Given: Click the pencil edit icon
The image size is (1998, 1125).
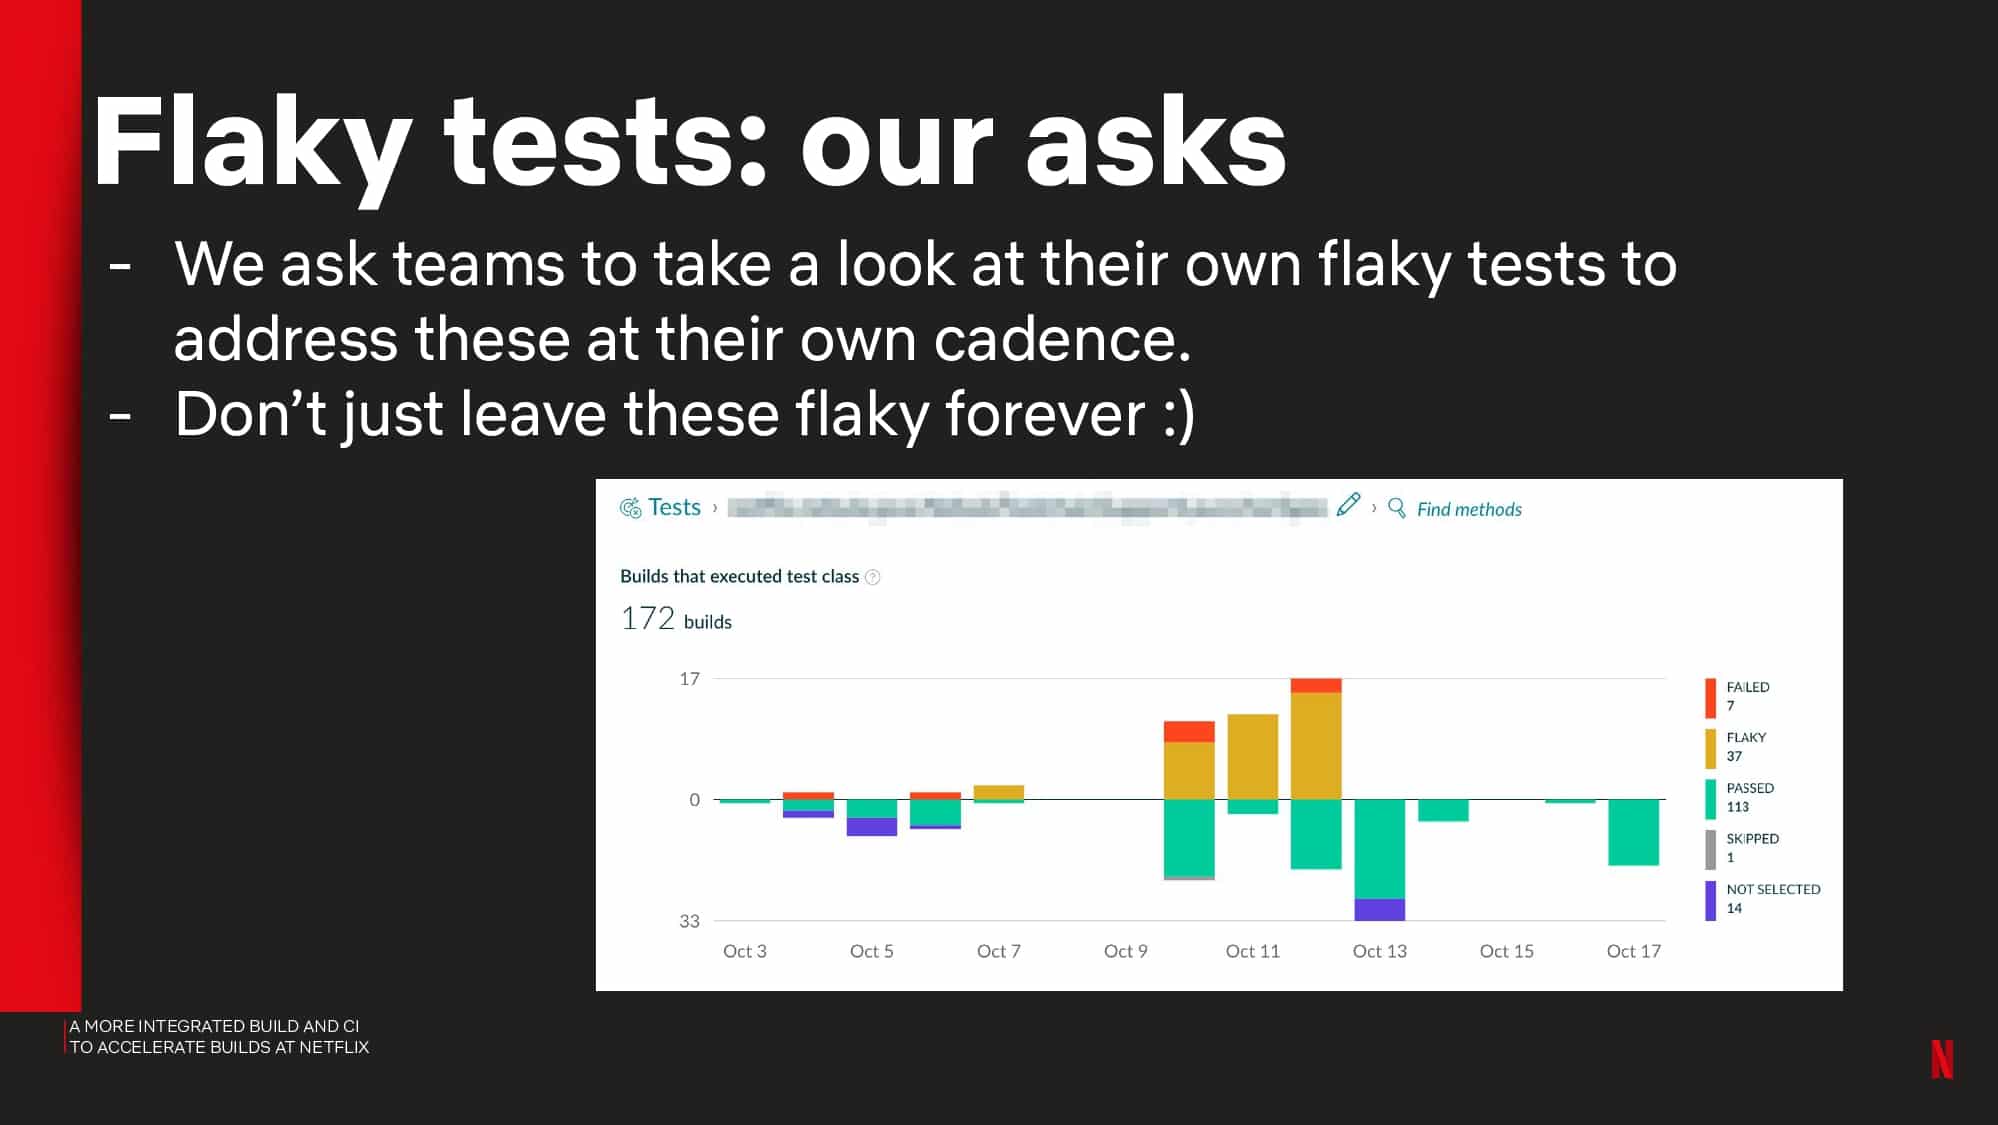Looking at the screenshot, I should click(1348, 505).
